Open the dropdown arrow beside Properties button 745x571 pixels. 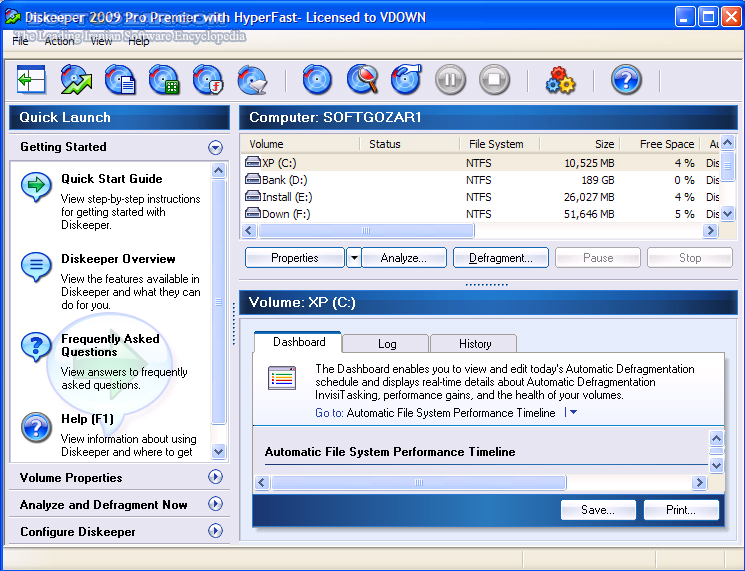(354, 258)
